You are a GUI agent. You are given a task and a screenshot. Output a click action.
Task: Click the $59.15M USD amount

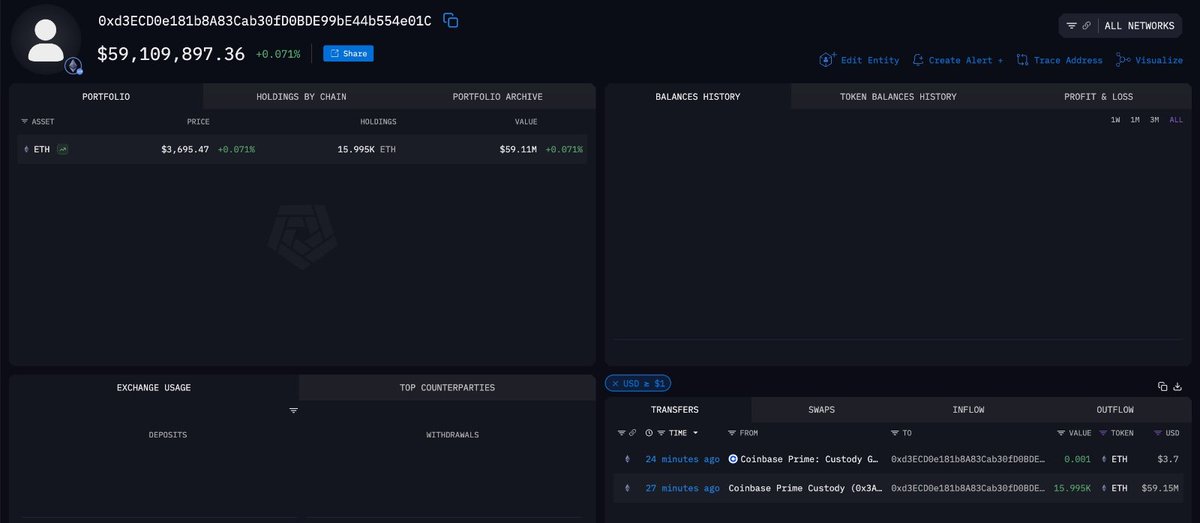click(1161, 489)
